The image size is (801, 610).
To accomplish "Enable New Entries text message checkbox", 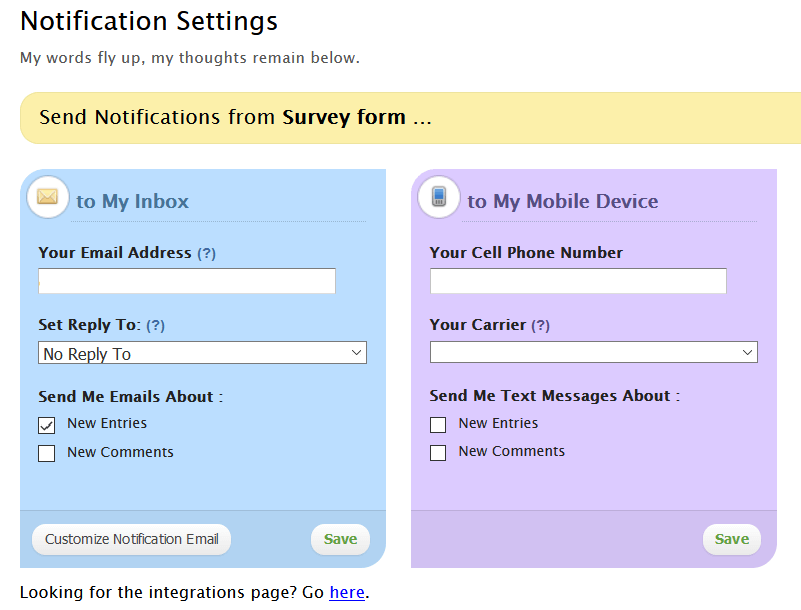I will click(x=438, y=425).
